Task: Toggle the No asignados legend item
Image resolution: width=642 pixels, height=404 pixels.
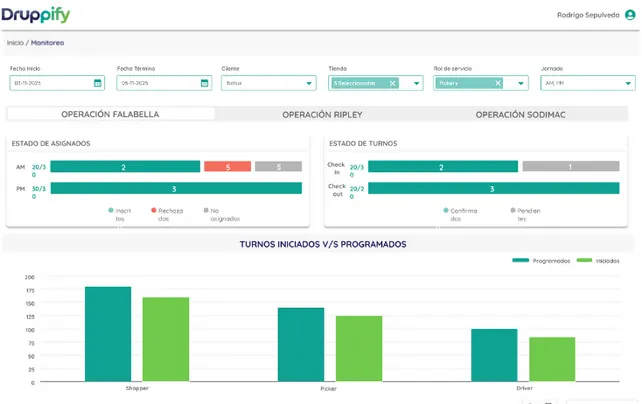Action: coord(222,214)
